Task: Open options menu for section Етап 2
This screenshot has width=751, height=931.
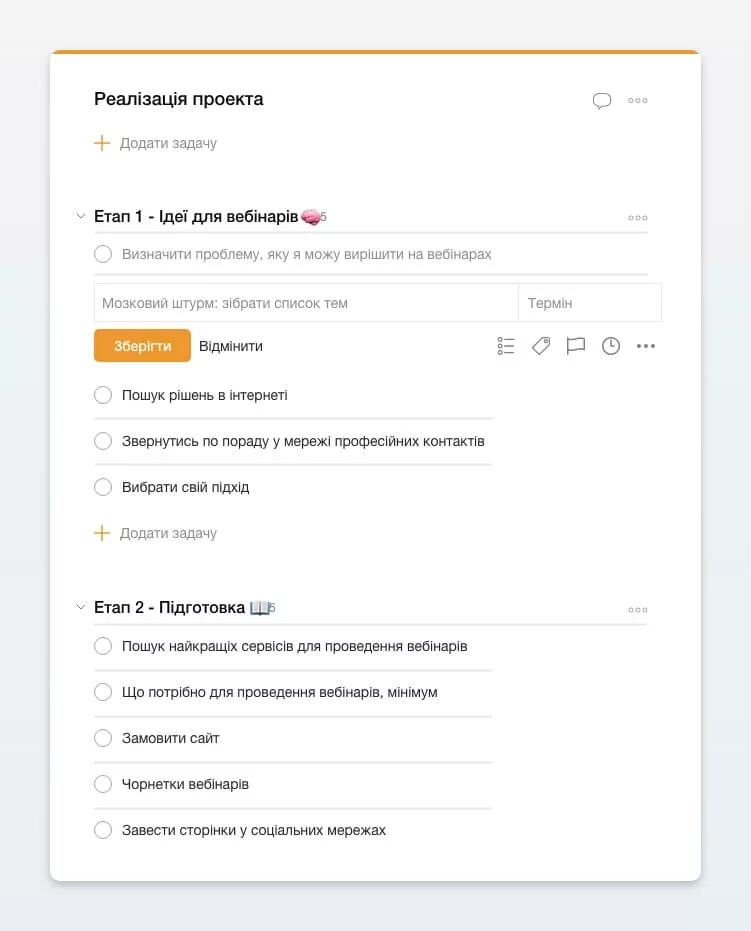Action: click(637, 609)
